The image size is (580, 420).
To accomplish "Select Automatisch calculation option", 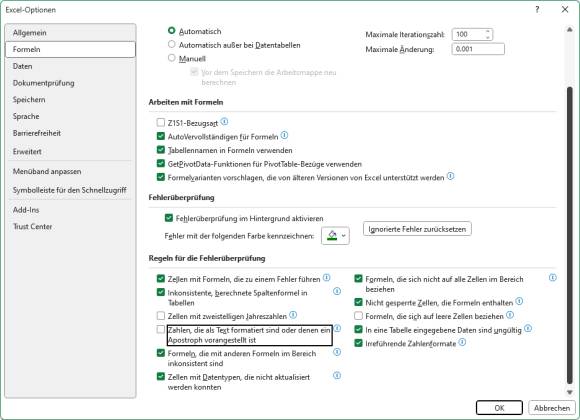I will pos(171,31).
